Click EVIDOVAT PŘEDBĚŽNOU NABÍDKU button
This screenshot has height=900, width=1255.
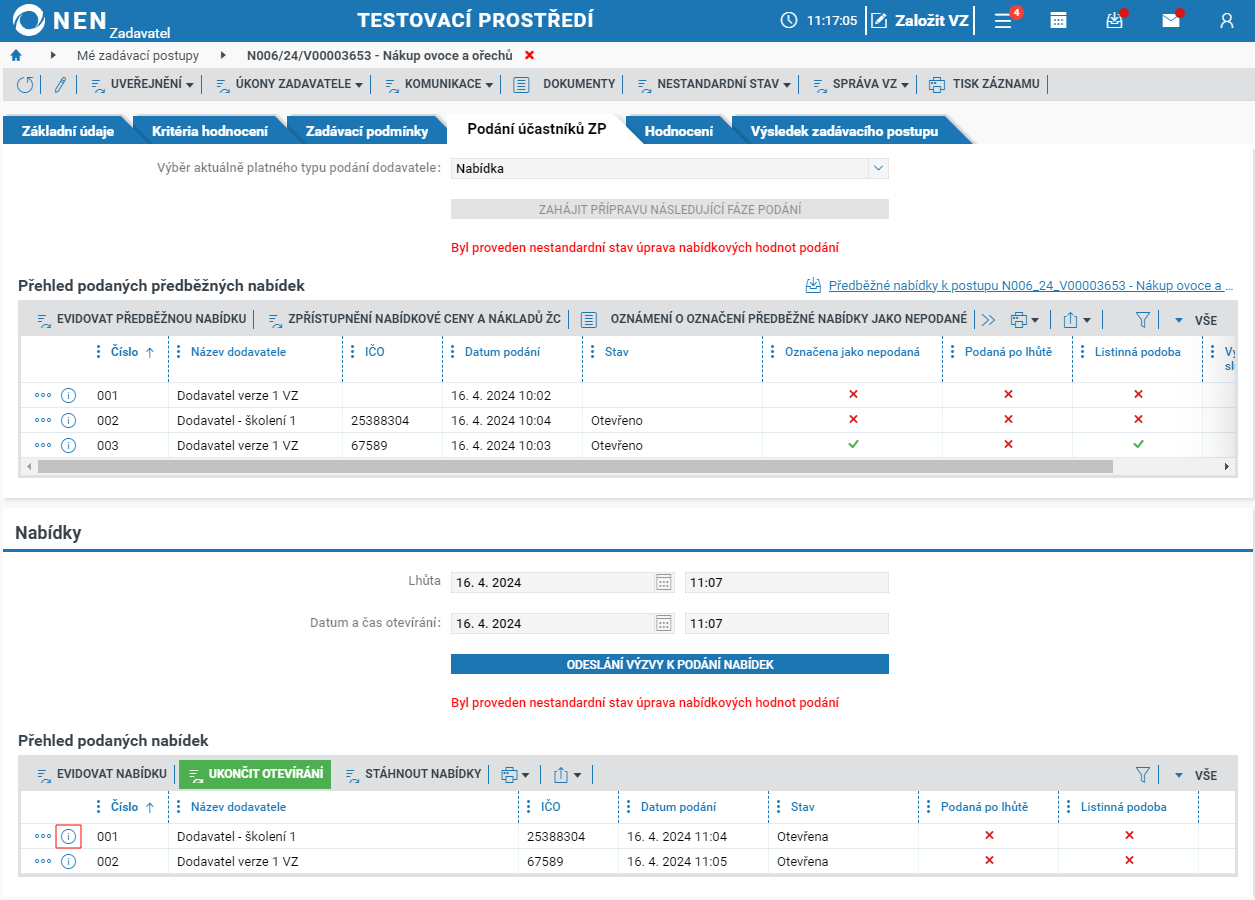click(x=141, y=319)
